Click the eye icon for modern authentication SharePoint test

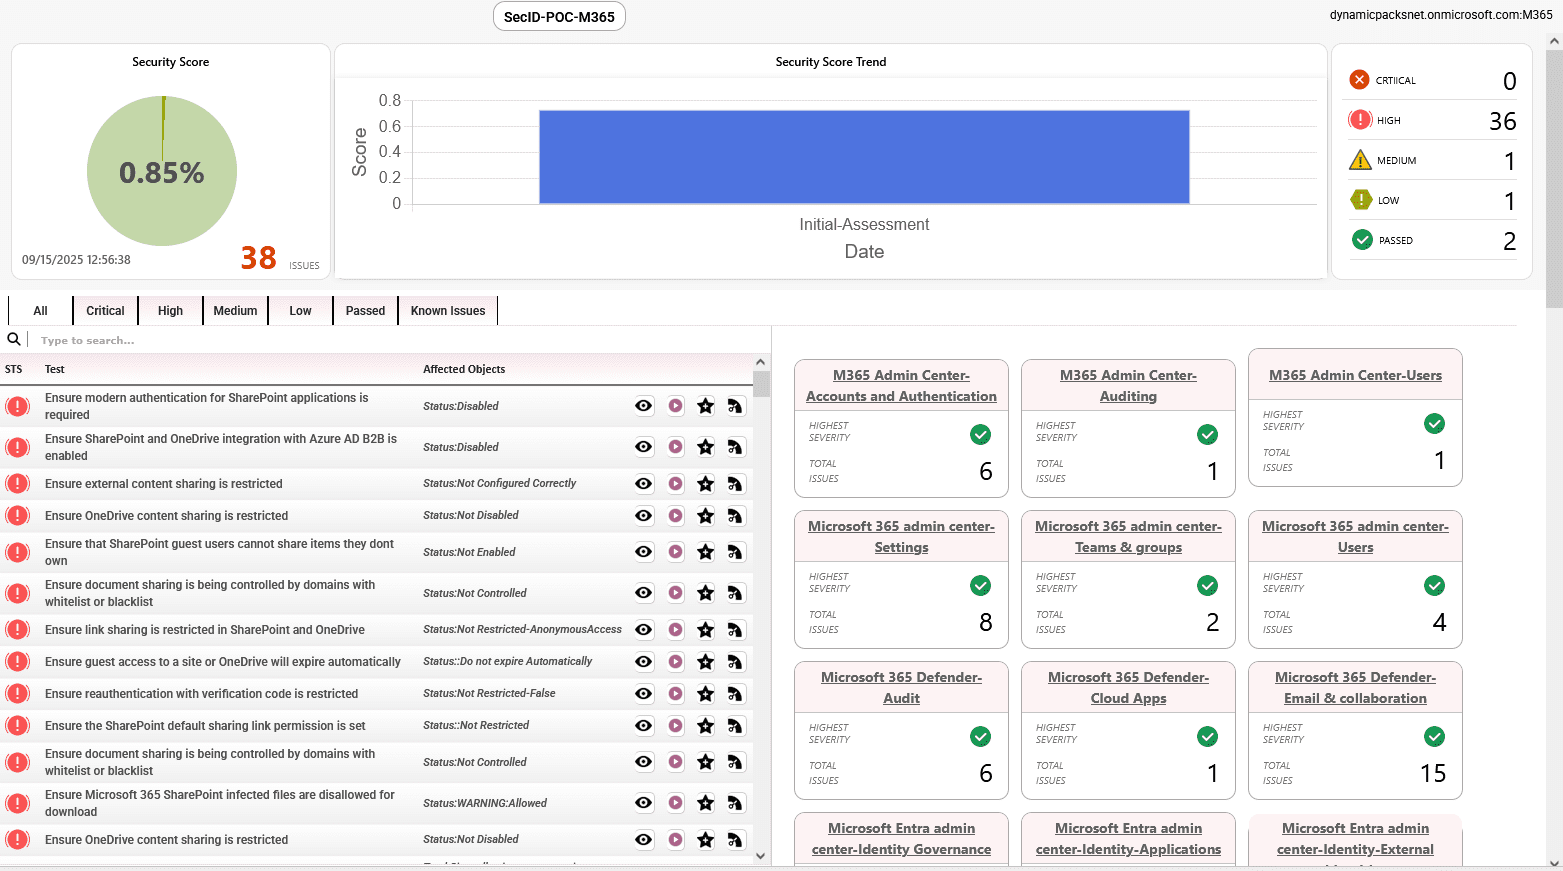[644, 406]
